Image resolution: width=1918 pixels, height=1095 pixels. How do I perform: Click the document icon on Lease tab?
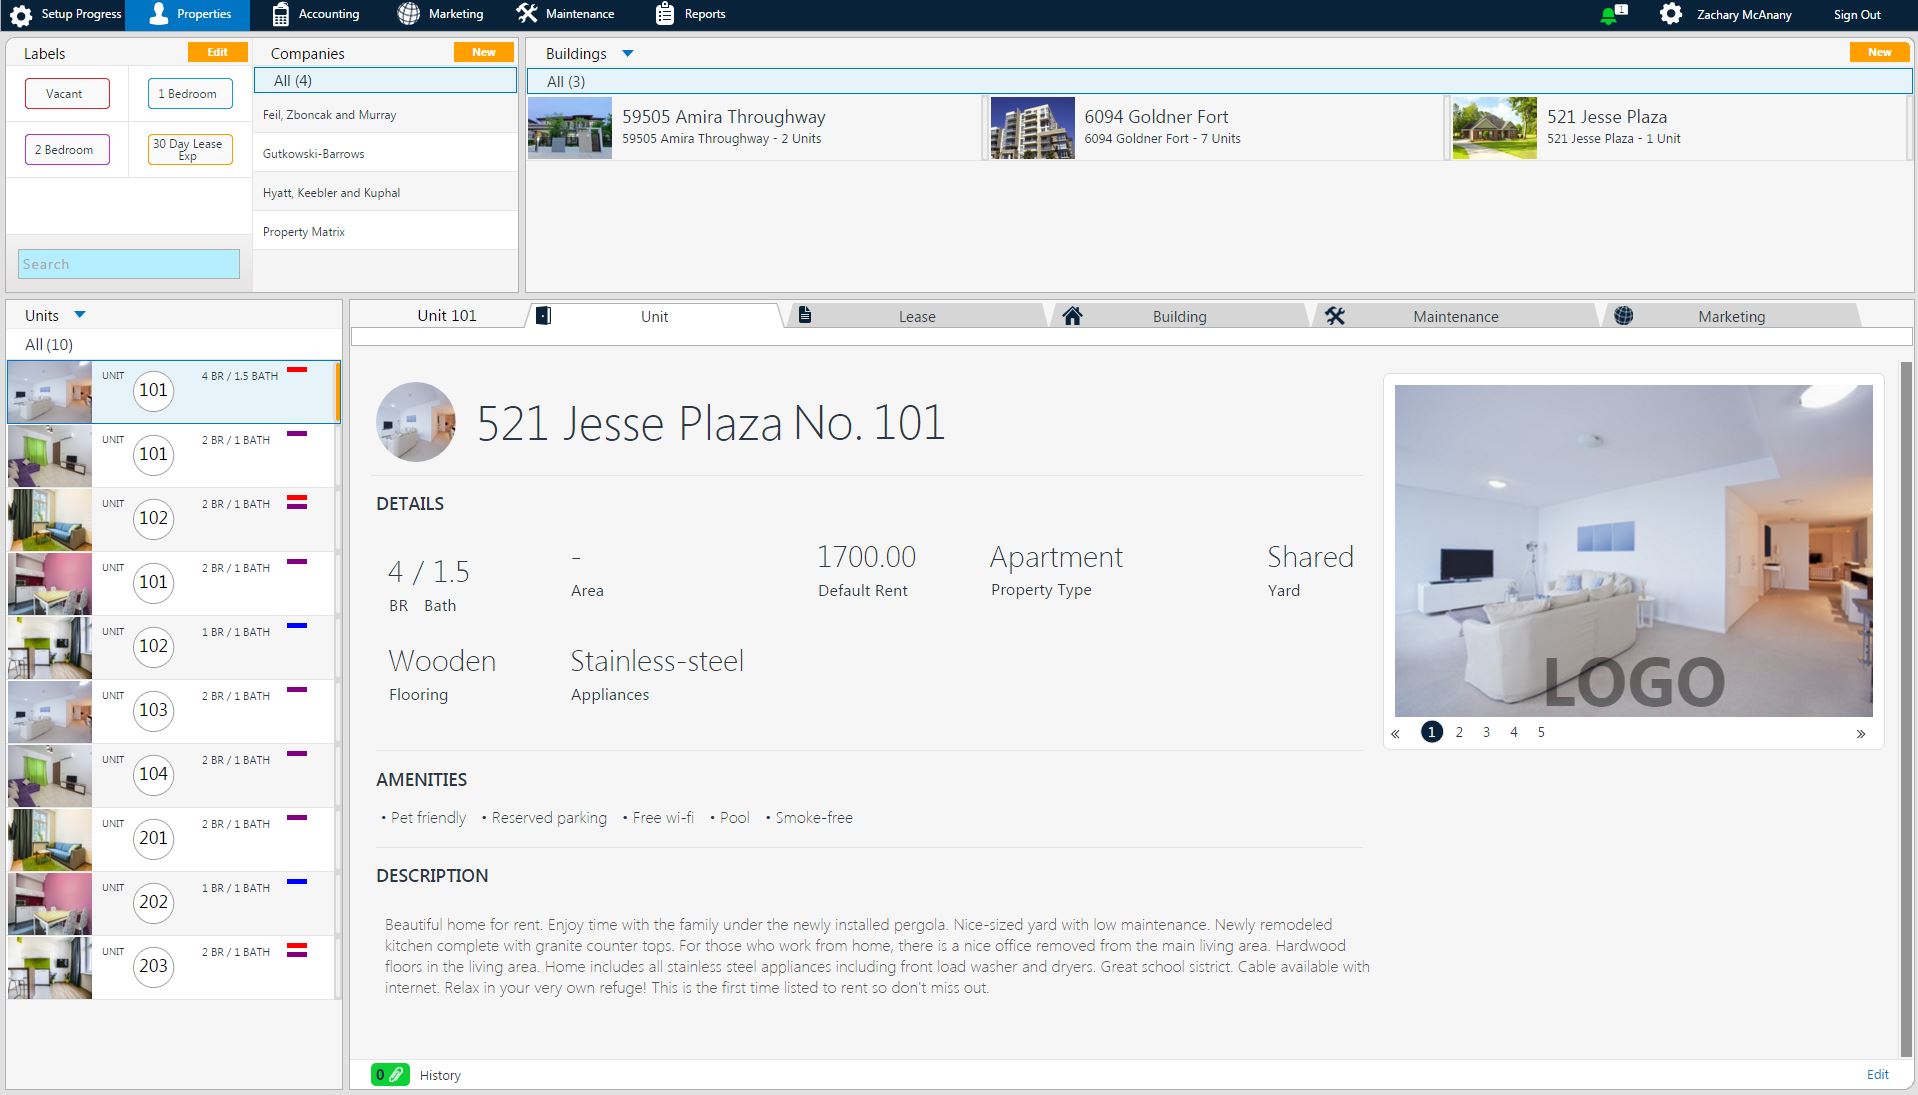point(805,315)
